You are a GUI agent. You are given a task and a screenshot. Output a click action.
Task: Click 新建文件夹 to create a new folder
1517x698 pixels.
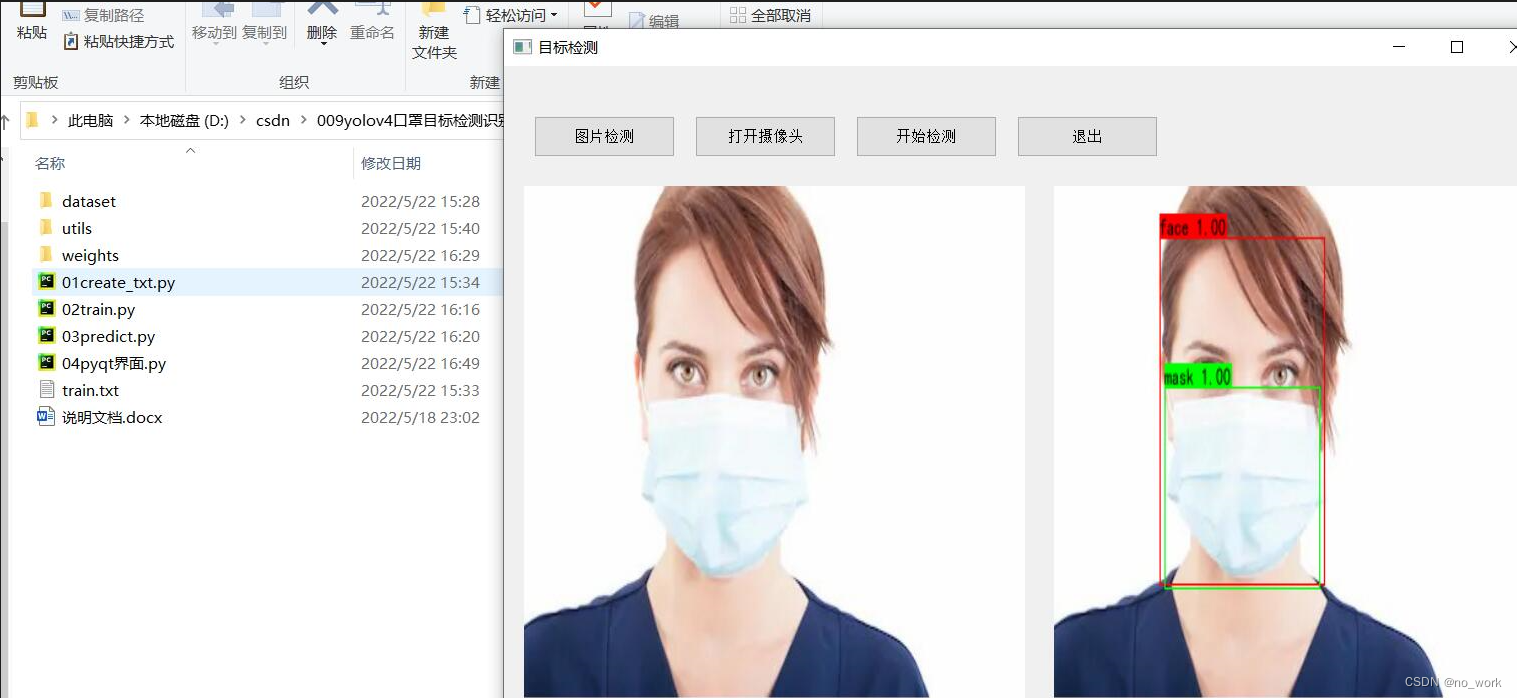(434, 32)
